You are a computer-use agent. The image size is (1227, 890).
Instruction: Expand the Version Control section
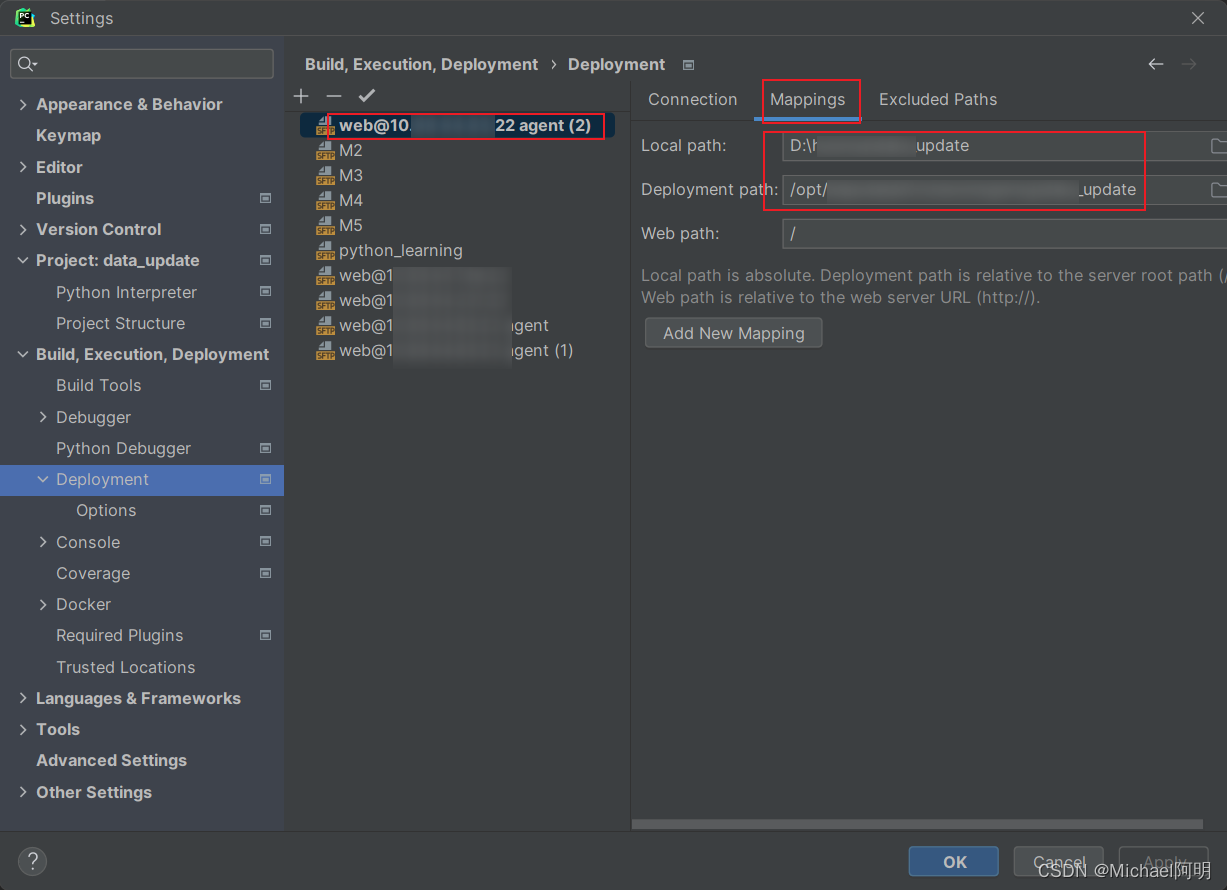(x=23, y=229)
